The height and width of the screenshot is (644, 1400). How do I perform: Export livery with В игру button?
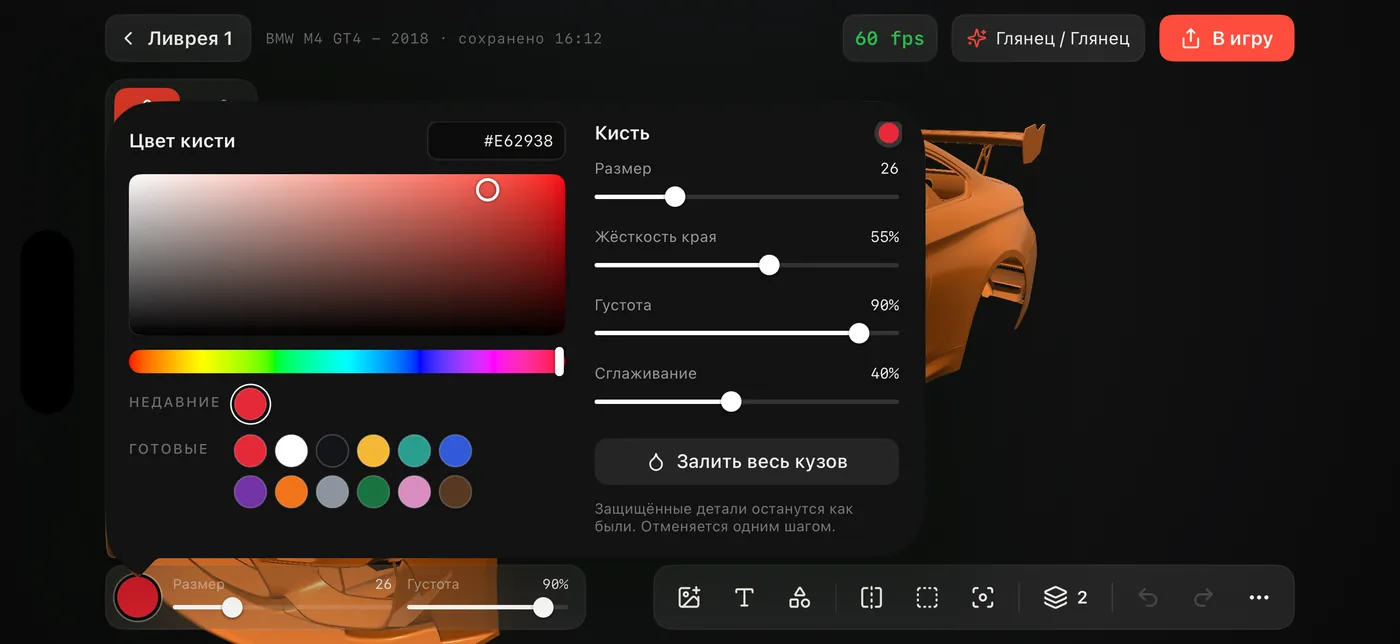(1227, 39)
